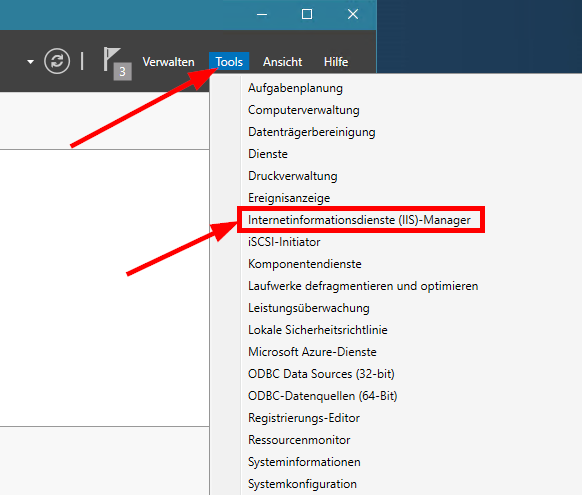Viewport: 582px width, 495px height.
Task: Launch ODBC Data Sources (32-bit)
Action: point(321,374)
